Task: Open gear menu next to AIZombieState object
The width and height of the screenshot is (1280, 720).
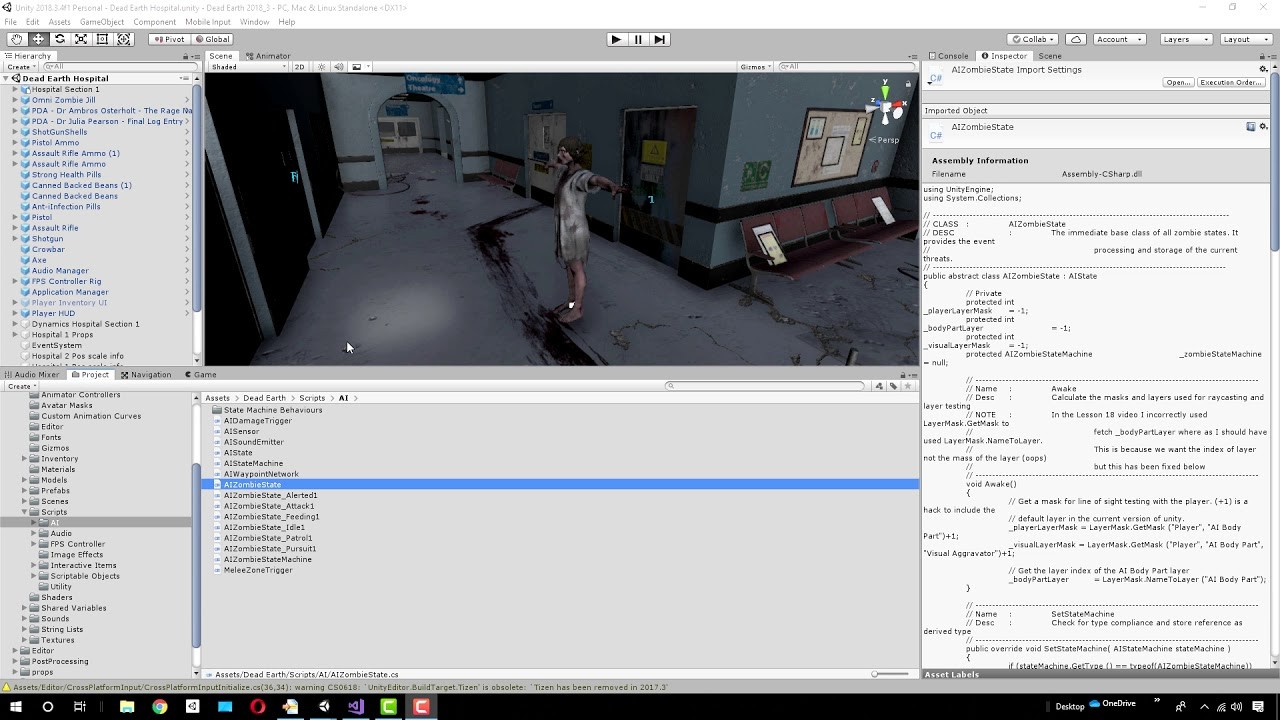Action: (x=1263, y=127)
